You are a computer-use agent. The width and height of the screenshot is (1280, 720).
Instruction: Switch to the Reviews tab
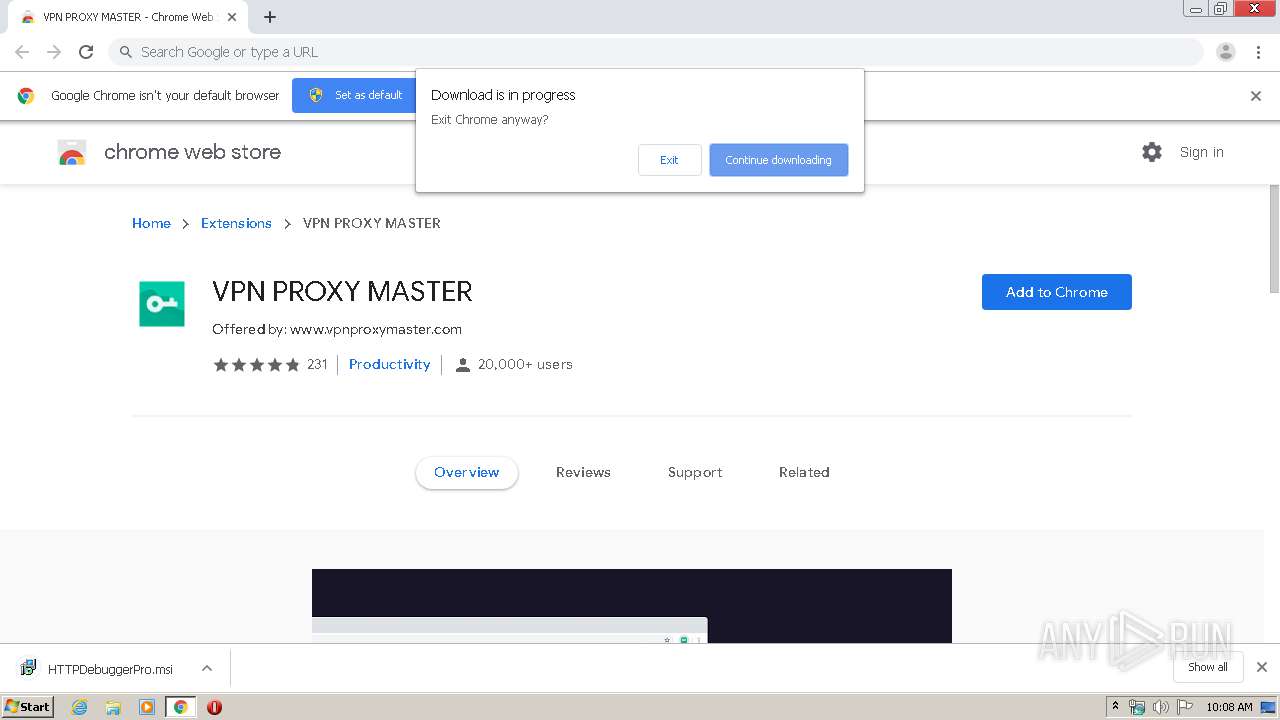pyautogui.click(x=583, y=472)
